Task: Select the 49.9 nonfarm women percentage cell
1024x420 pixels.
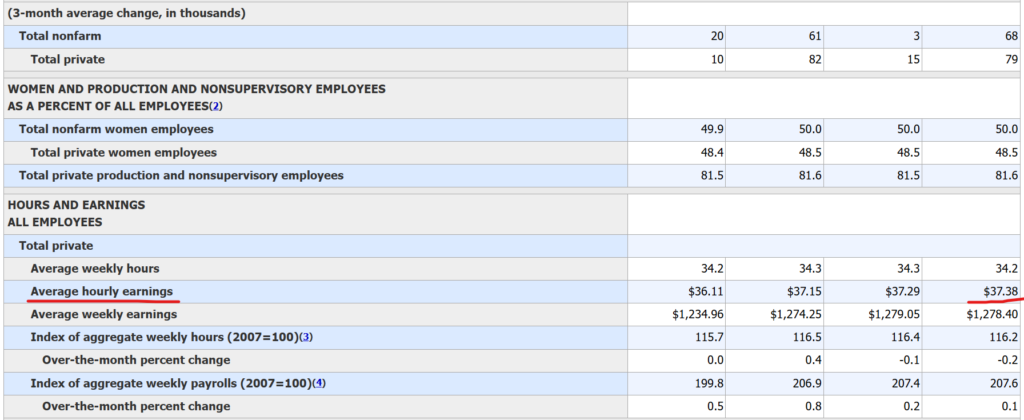Action: 713,129
